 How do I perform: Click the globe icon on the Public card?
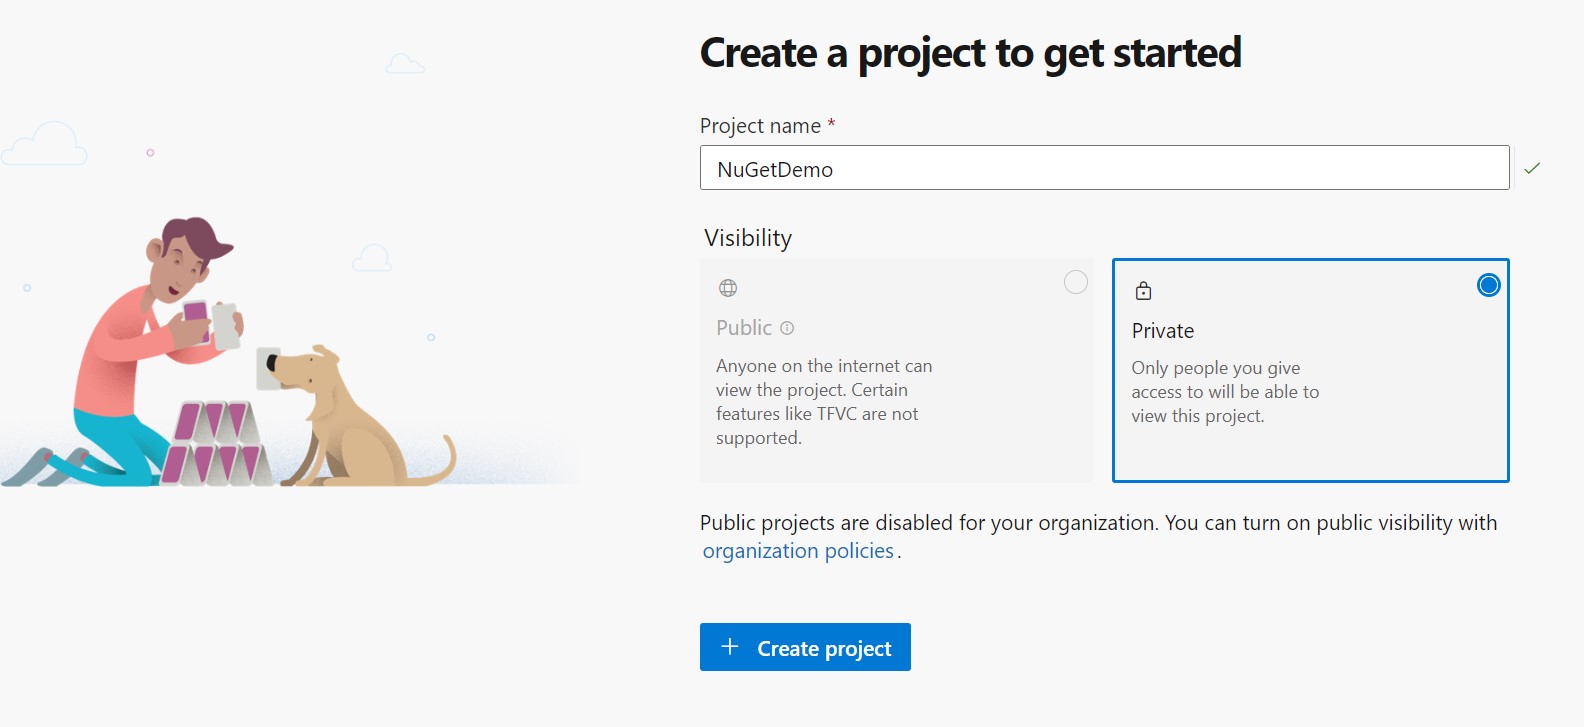(727, 287)
